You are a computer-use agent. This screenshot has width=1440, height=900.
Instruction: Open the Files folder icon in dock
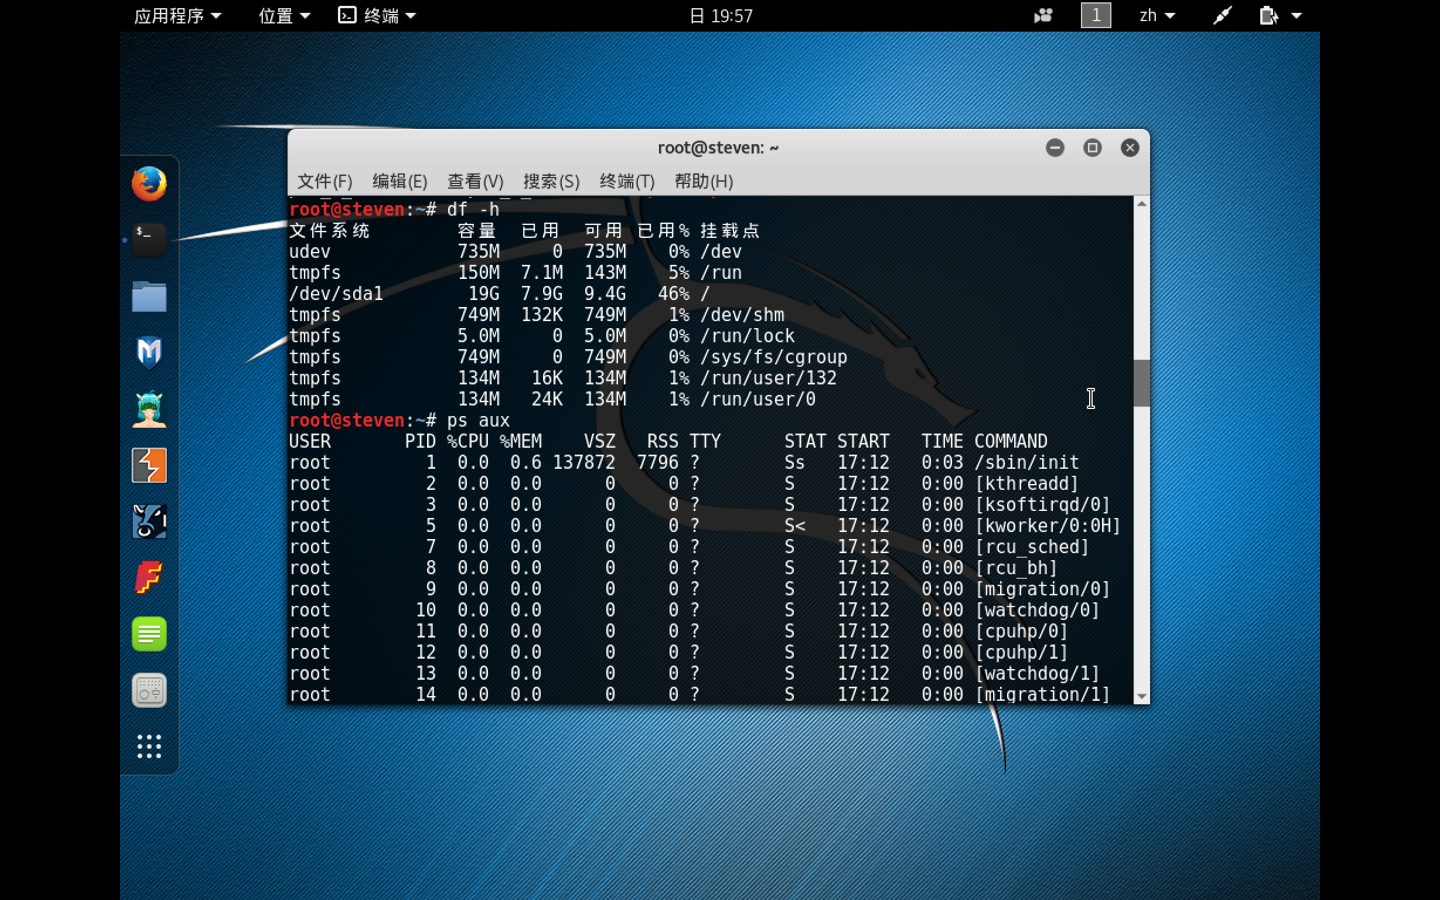click(149, 297)
